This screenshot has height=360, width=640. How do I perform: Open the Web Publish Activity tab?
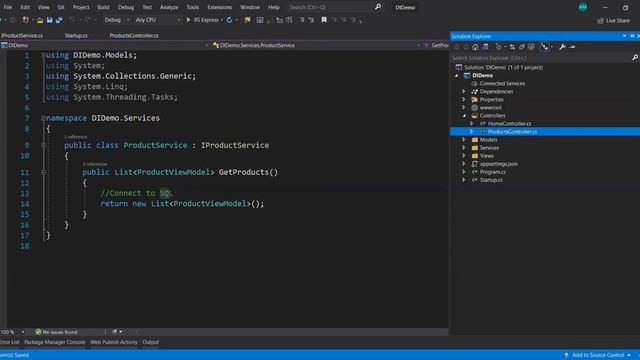pyautogui.click(x=114, y=342)
